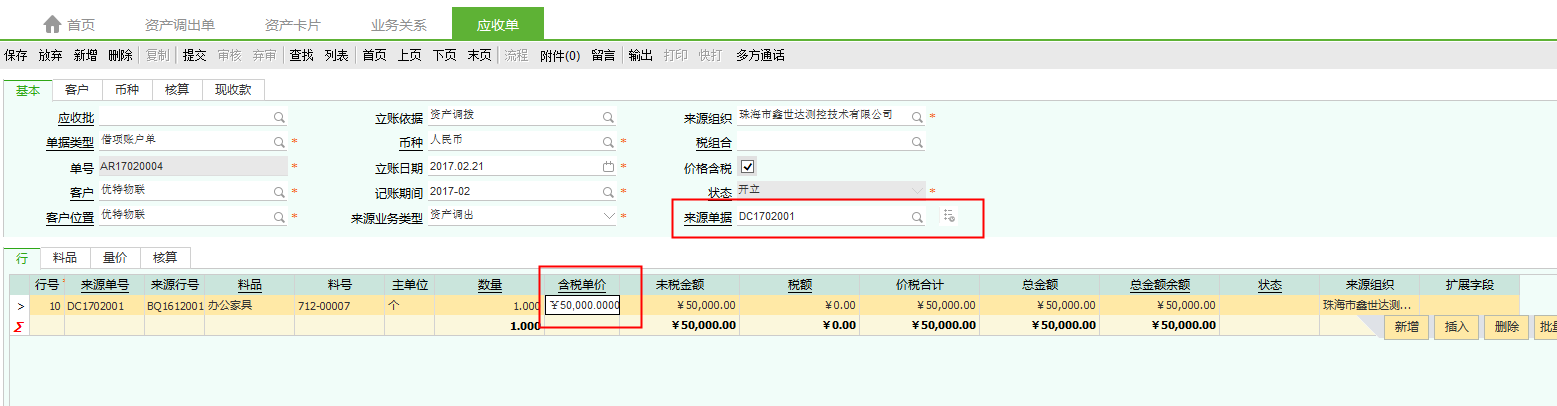The height and width of the screenshot is (406, 1557).
Task: Click search icon in 单据类型 field
Action: [279, 142]
